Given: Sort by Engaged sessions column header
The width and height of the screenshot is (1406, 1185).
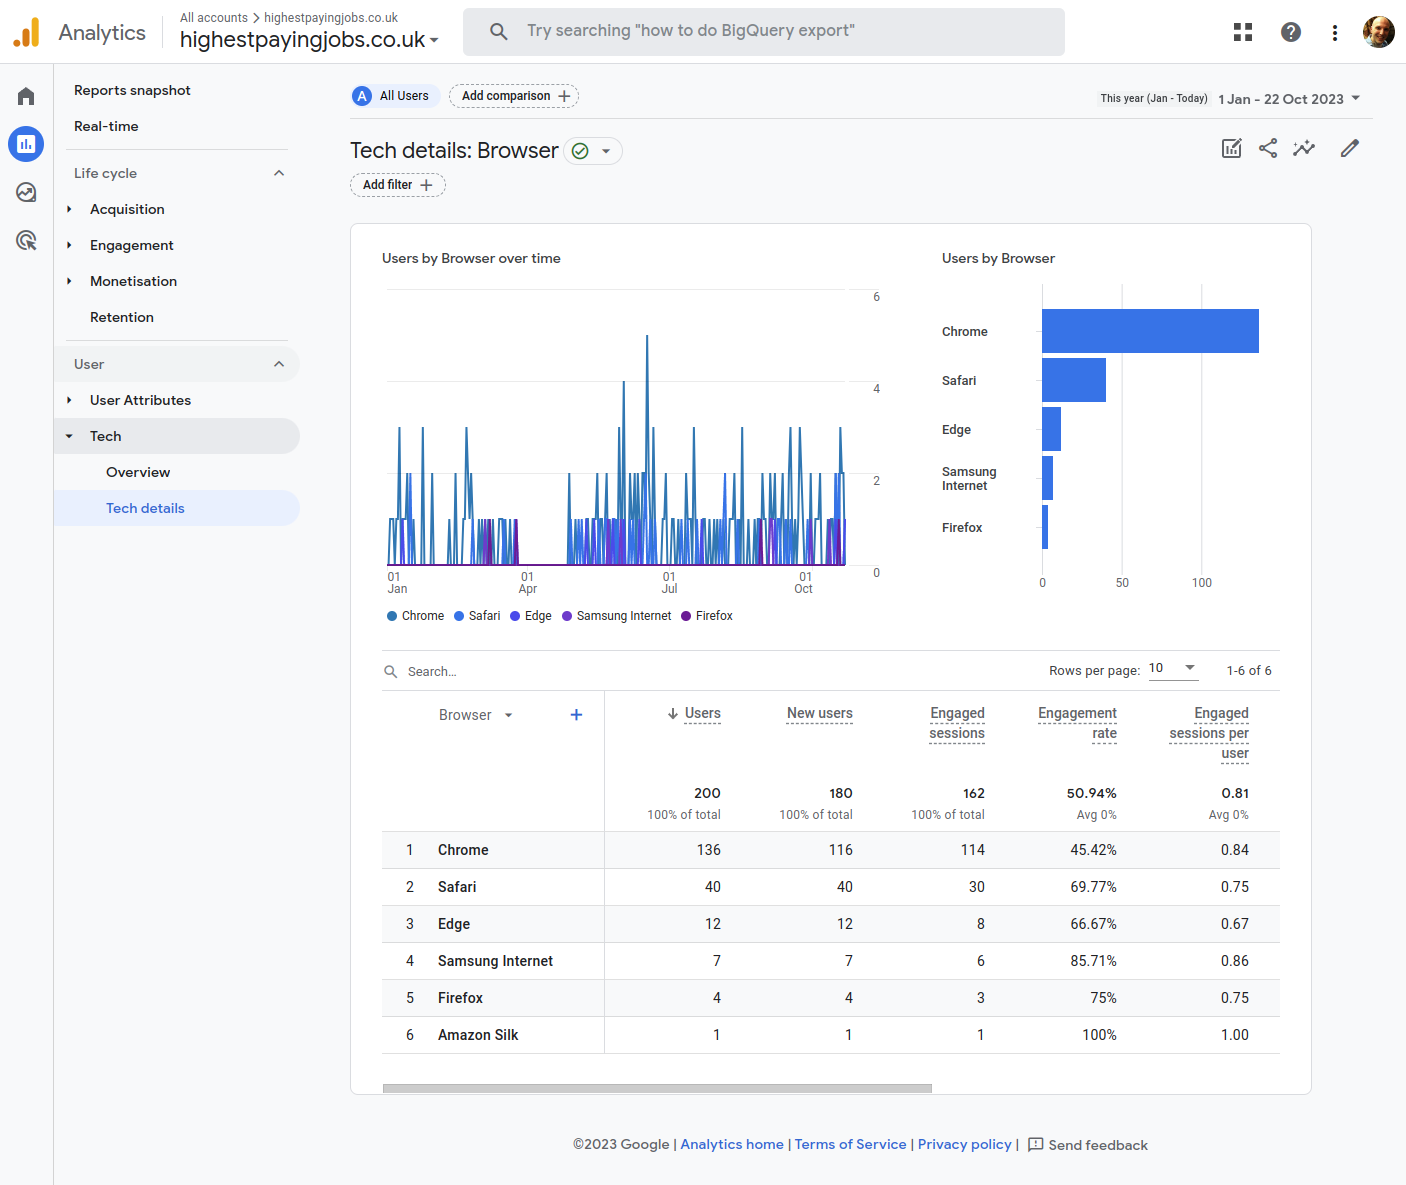Looking at the screenshot, I should pyautogui.click(x=957, y=723).
